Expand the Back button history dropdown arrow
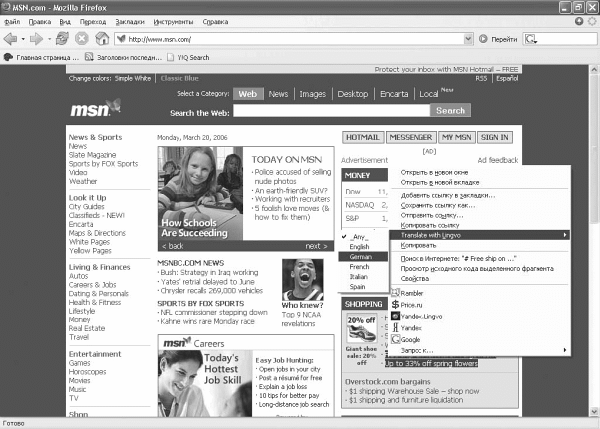 coord(24,38)
